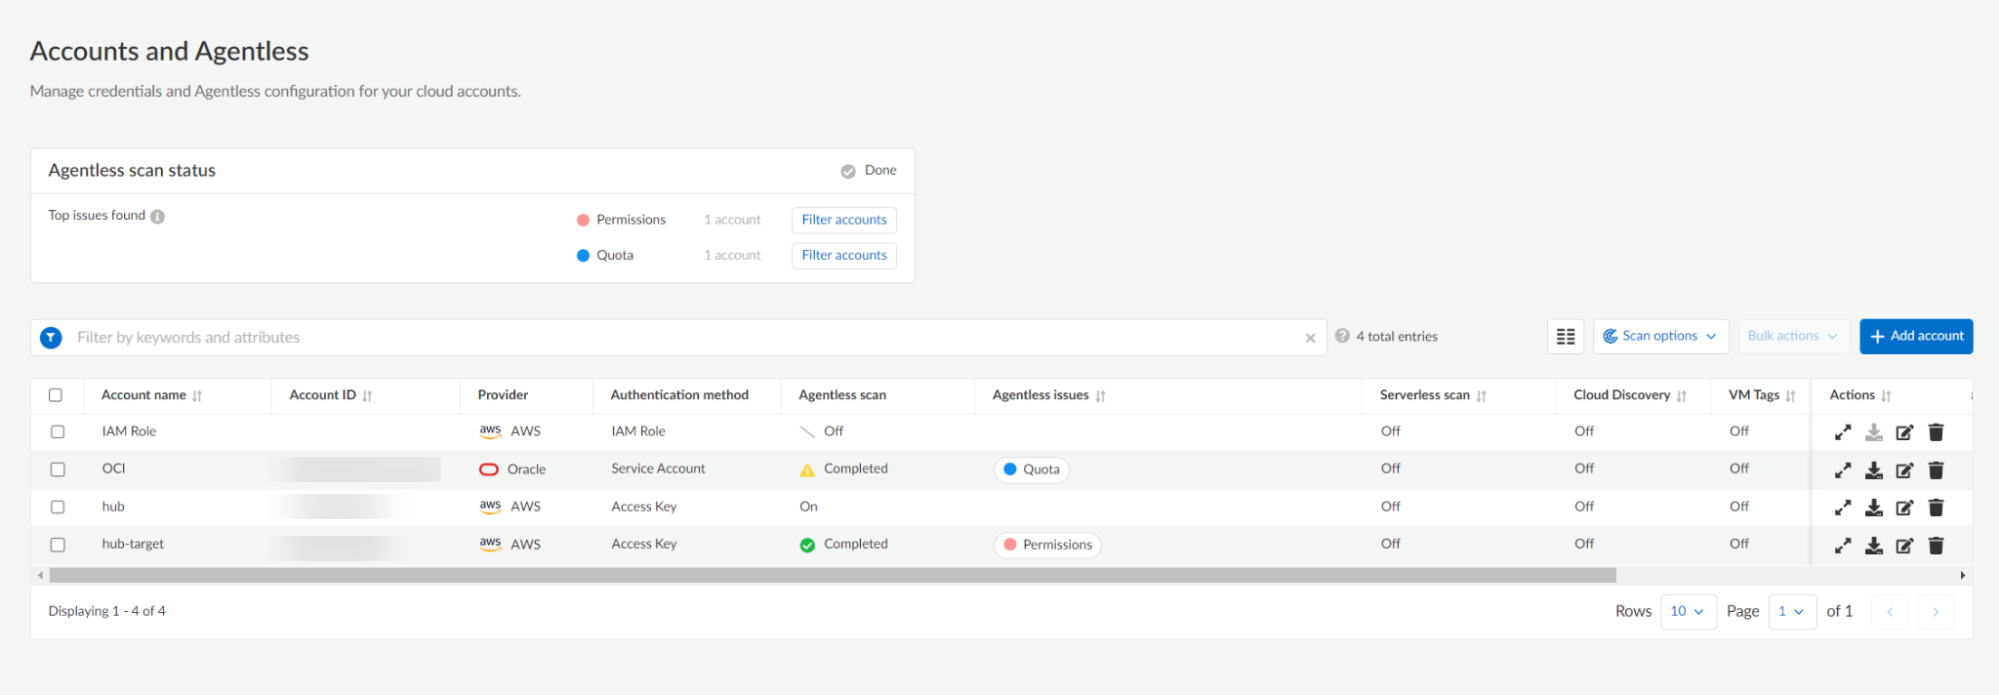Toggle the select-all accounts checkbox
1999x695 pixels.
pos(56,395)
